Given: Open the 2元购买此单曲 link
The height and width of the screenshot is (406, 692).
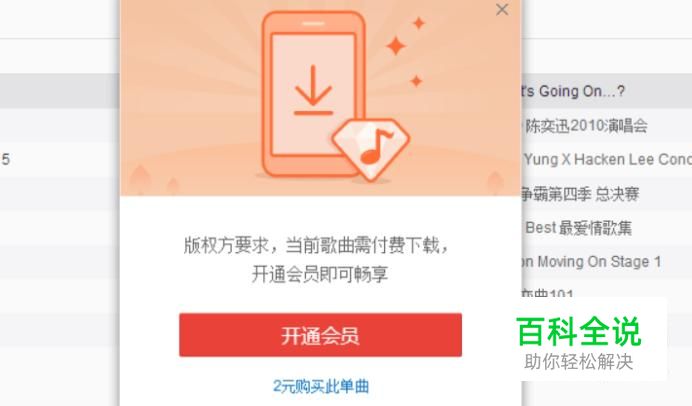Looking at the screenshot, I should click(321, 386).
